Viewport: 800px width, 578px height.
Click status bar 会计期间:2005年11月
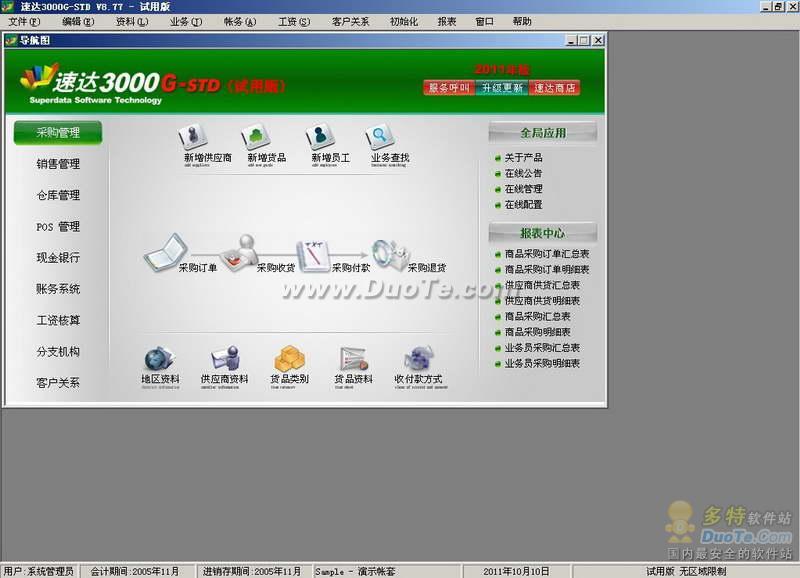click(136, 571)
